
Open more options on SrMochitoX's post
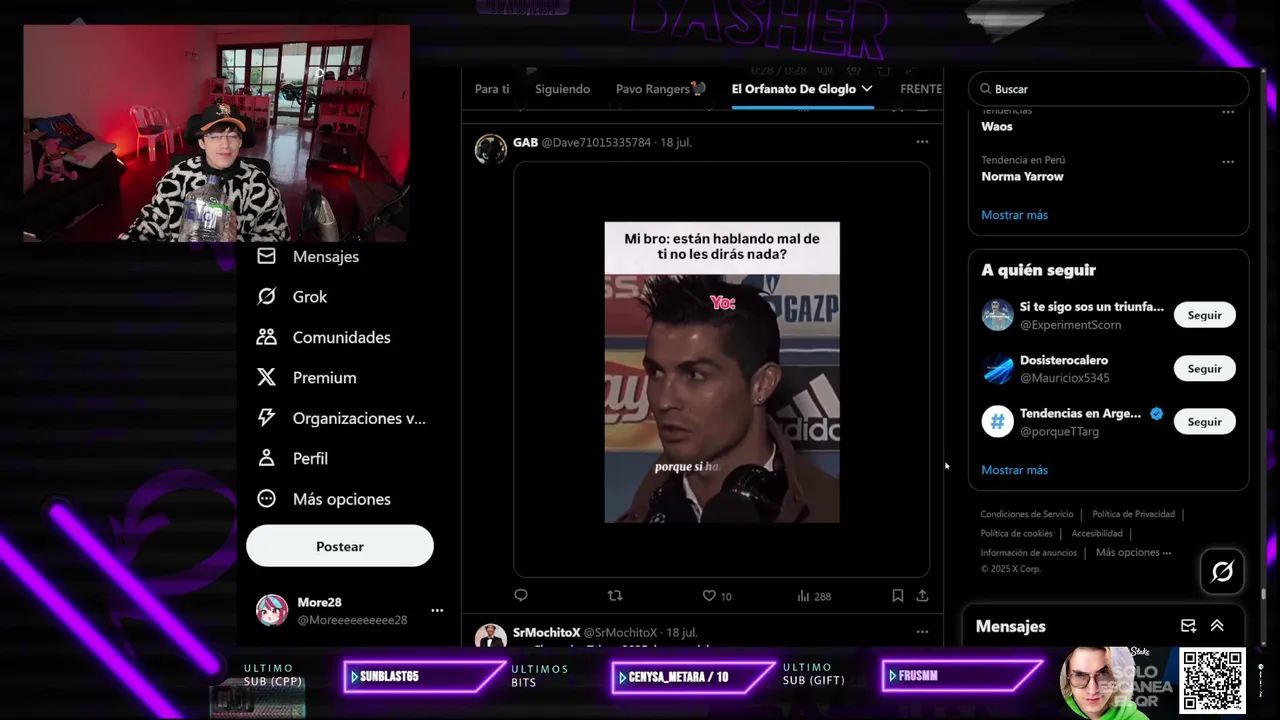click(922, 632)
